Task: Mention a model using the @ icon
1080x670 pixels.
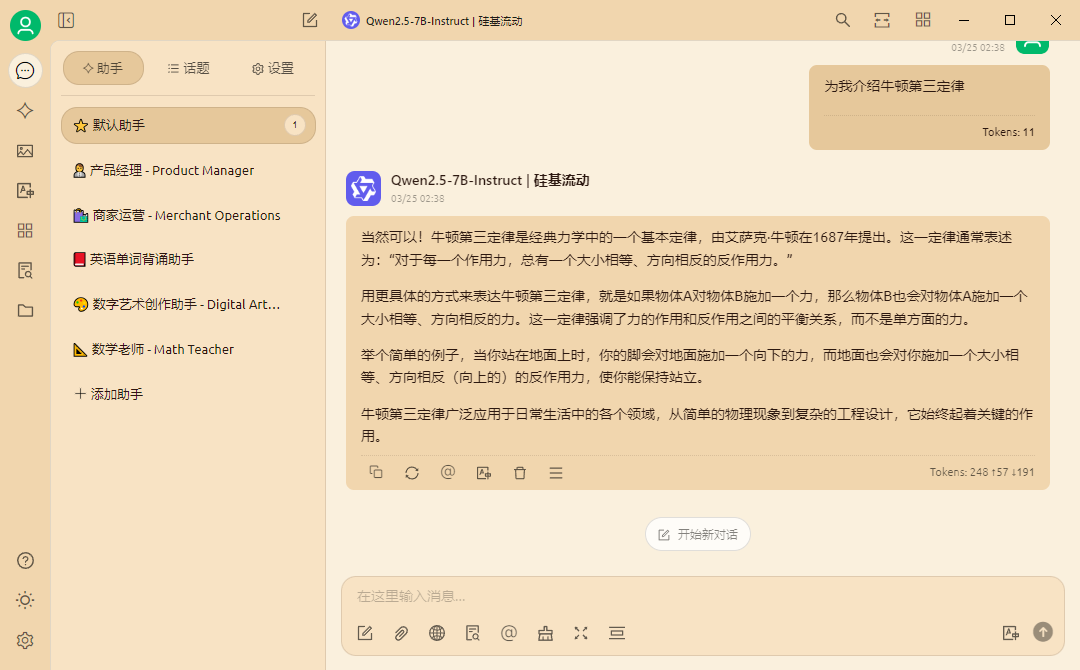Action: point(509,633)
